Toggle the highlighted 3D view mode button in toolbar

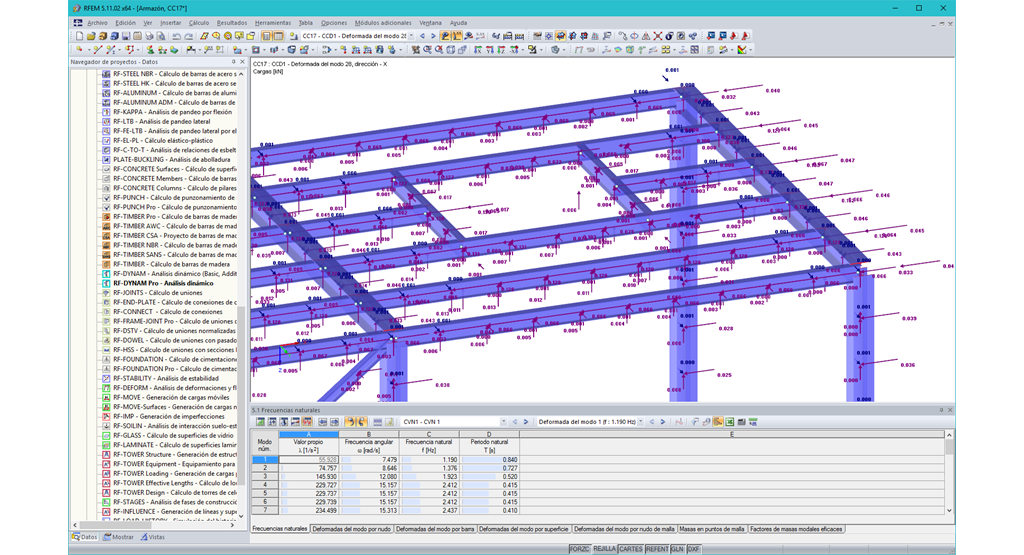click(560, 36)
